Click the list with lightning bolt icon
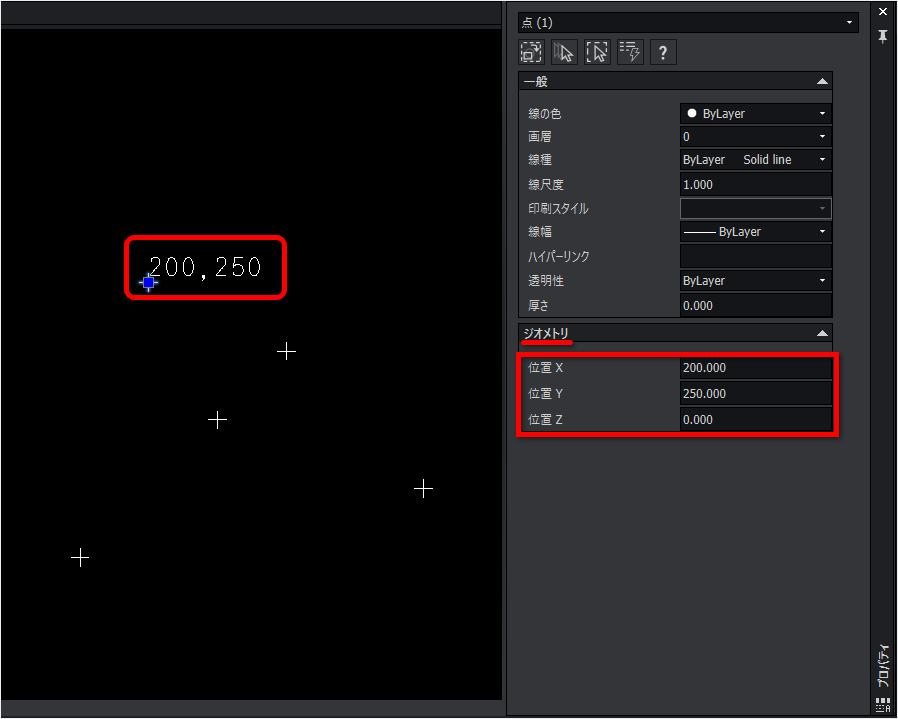 click(x=630, y=52)
